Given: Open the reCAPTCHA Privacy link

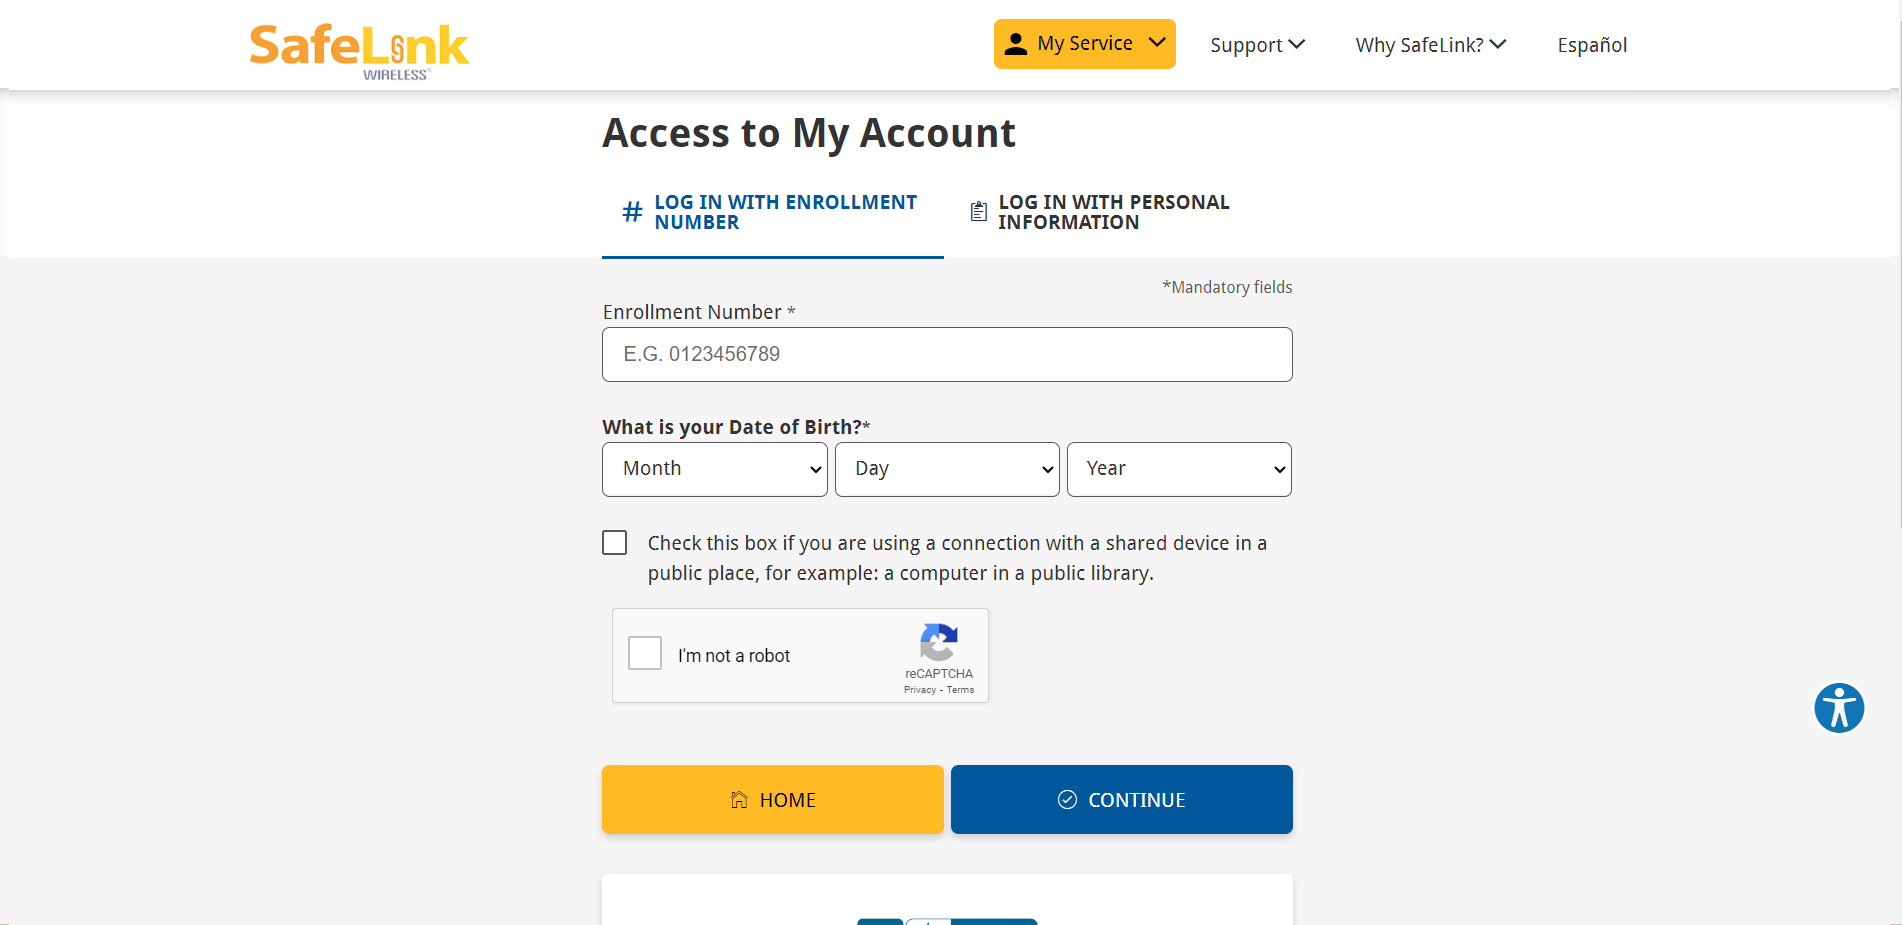Looking at the screenshot, I should click(x=919, y=690).
